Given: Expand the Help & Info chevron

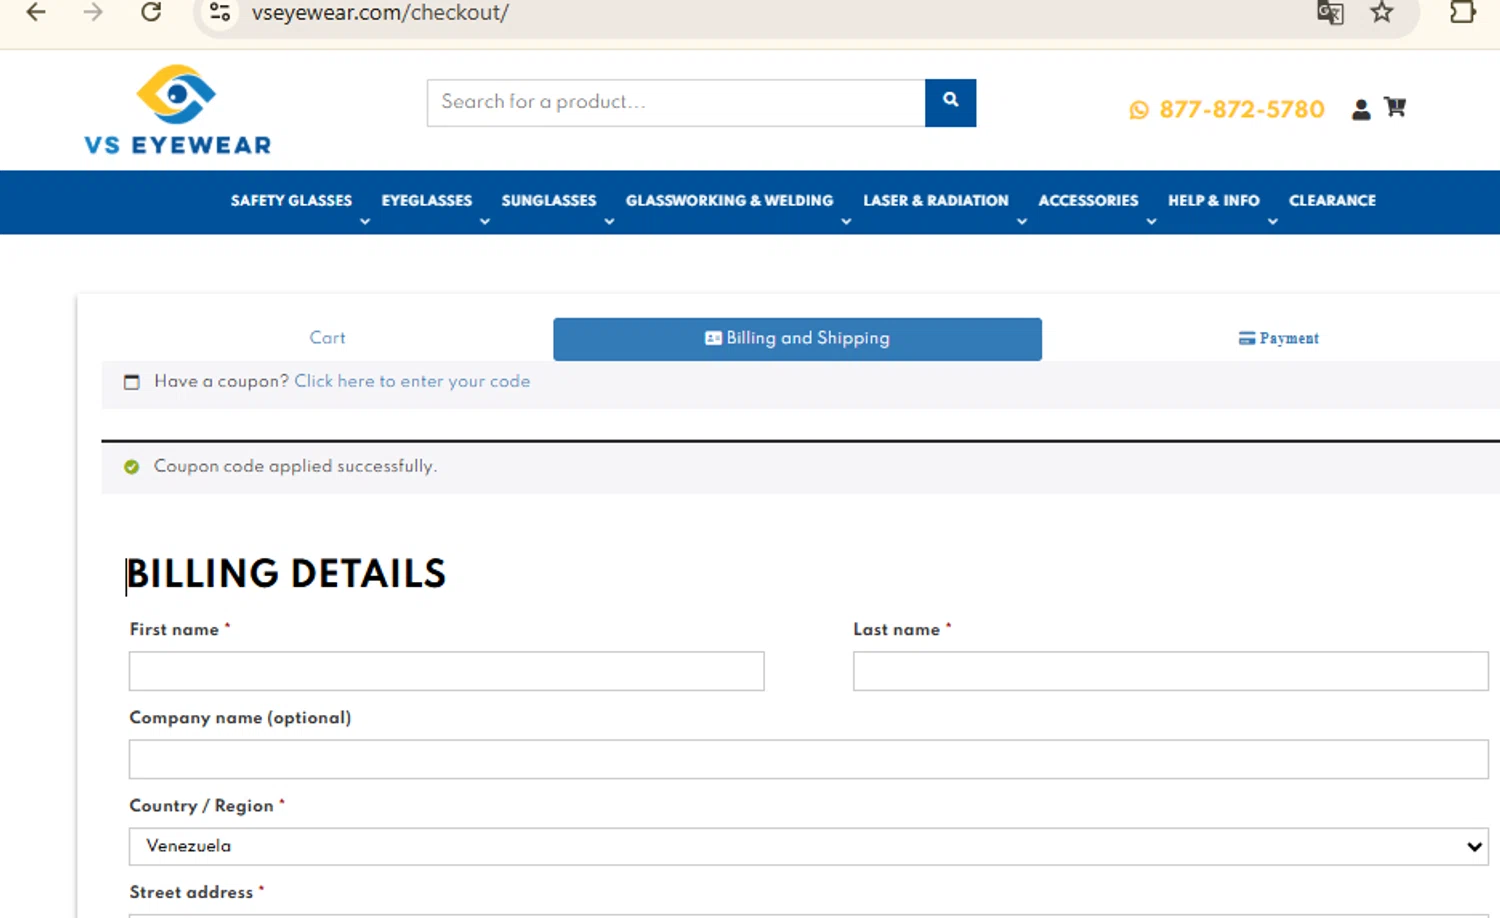Looking at the screenshot, I should tap(1273, 221).
